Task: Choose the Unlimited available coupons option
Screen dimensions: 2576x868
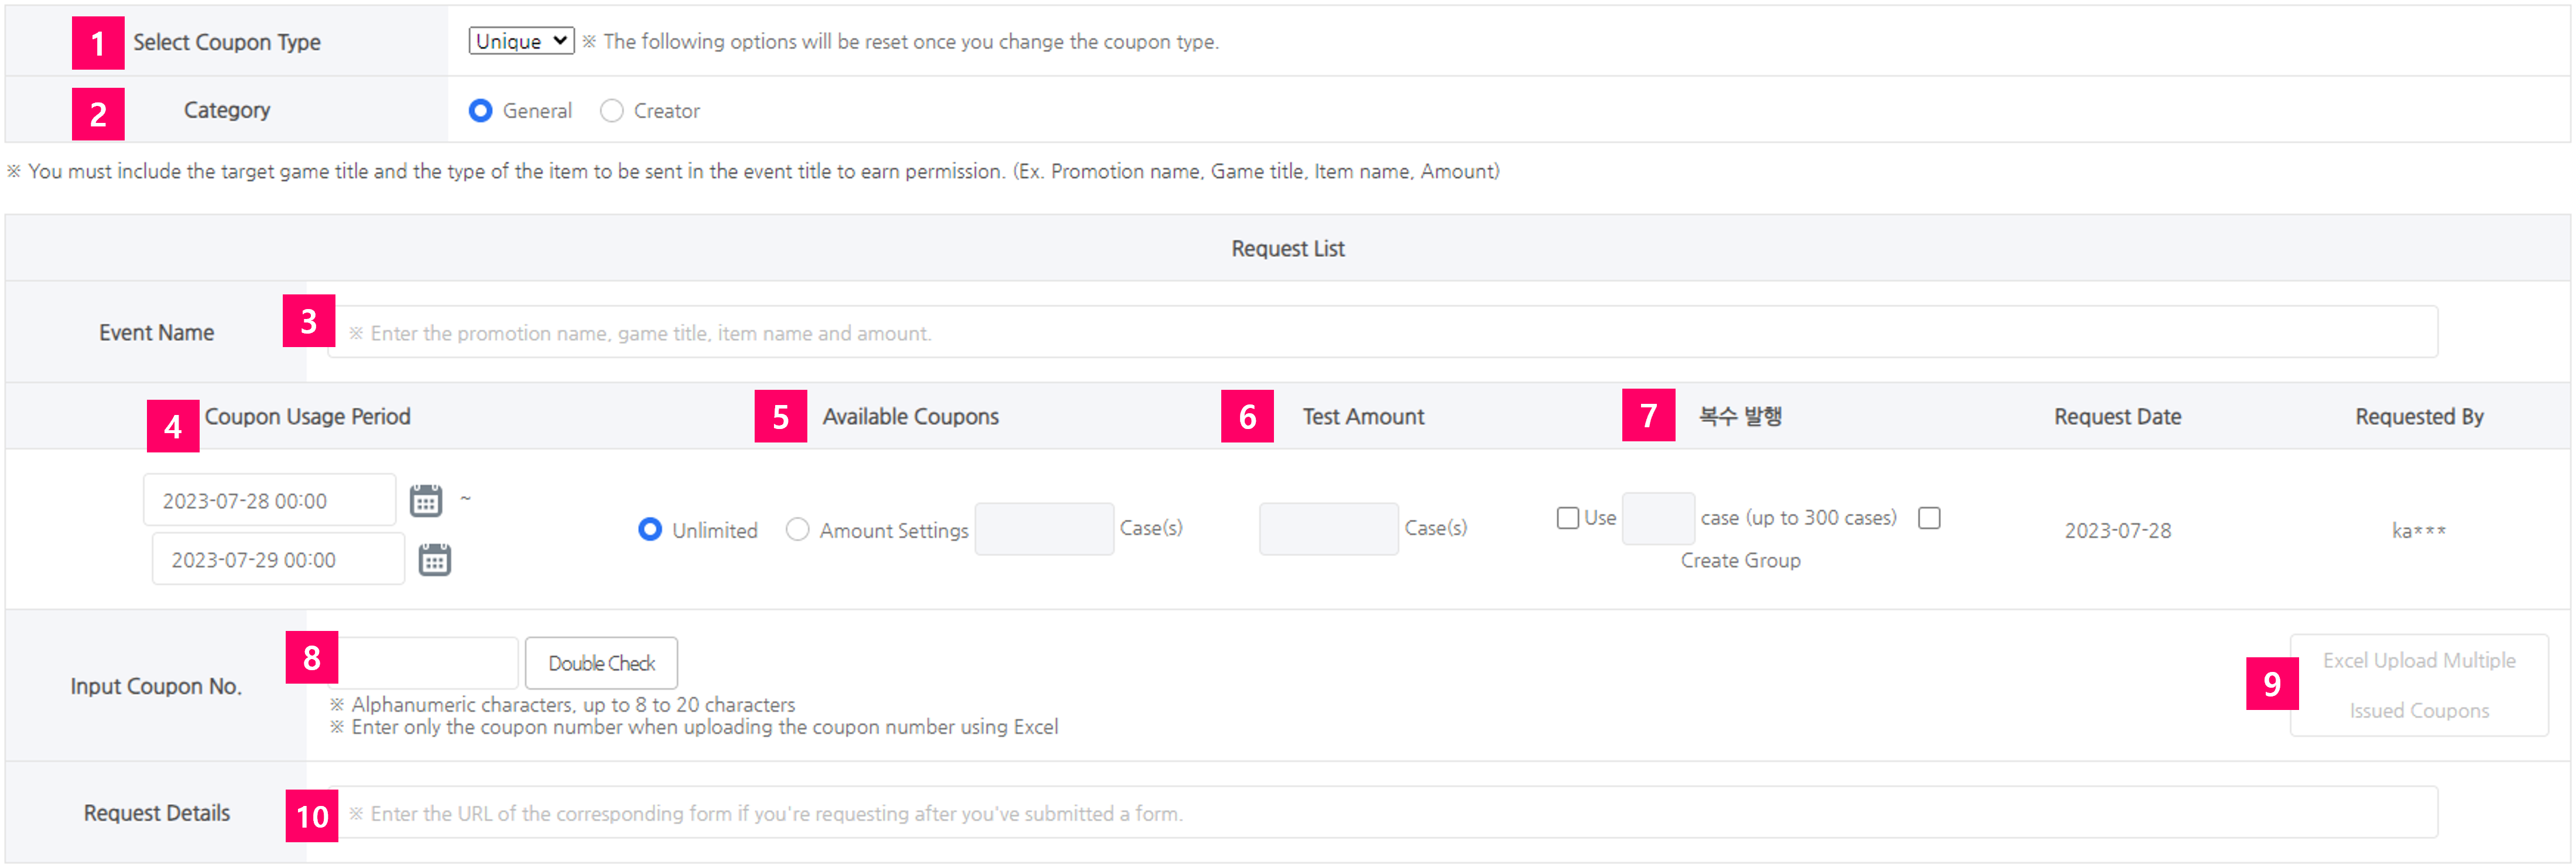Action: [650, 530]
